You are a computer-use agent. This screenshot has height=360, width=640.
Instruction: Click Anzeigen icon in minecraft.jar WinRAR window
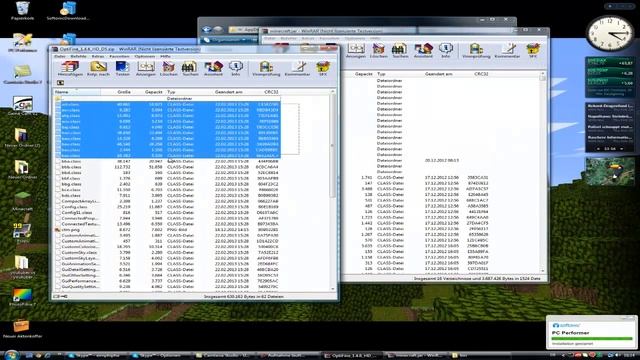[356, 51]
